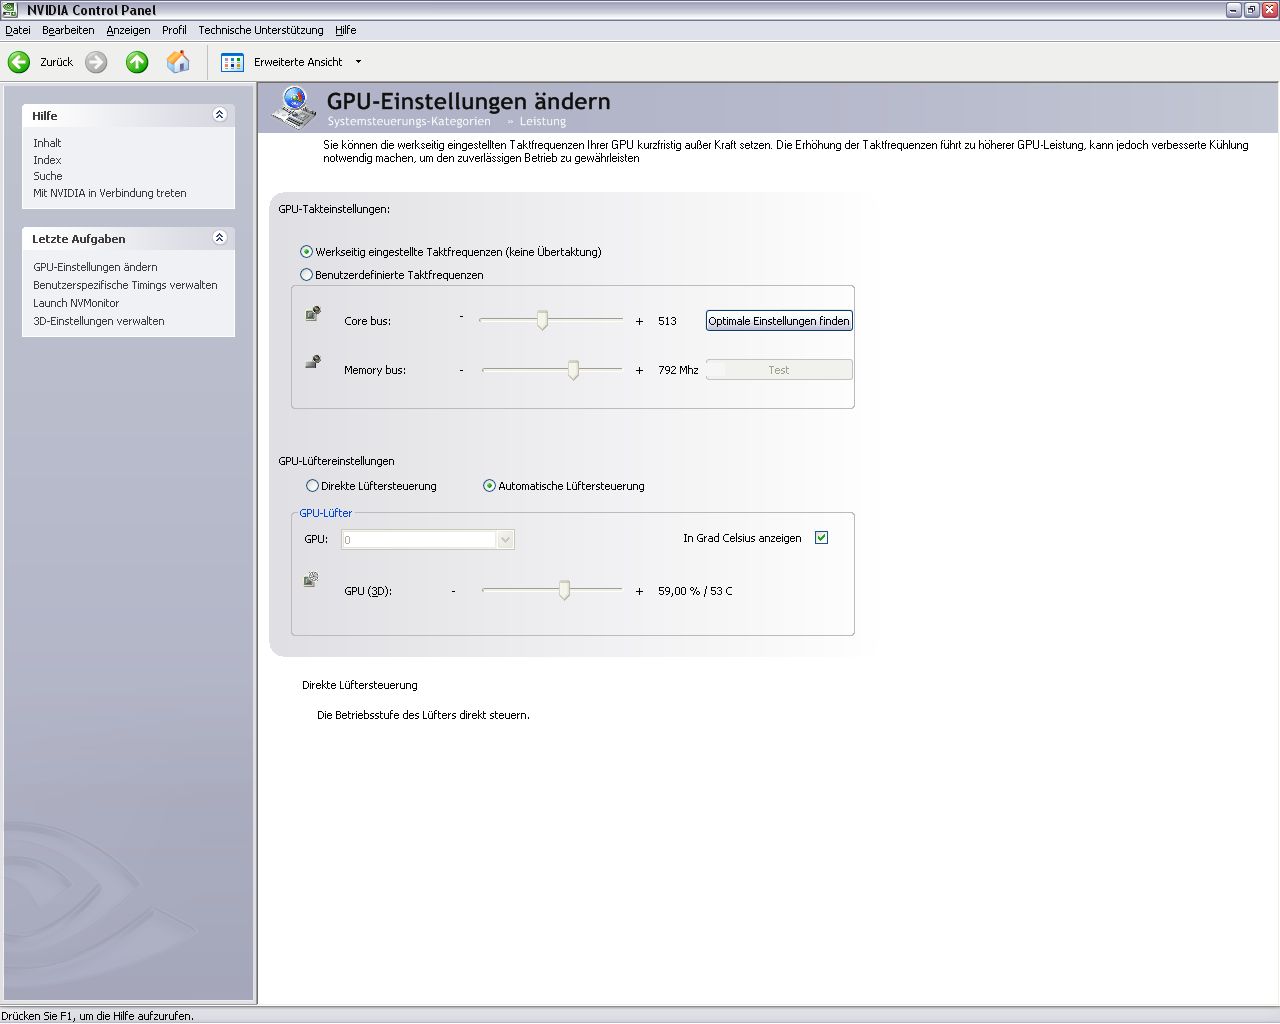Image resolution: width=1280 pixels, height=1024 pixels.
Task: Click the Core bus minus sign
Action: tap(461, 317)
